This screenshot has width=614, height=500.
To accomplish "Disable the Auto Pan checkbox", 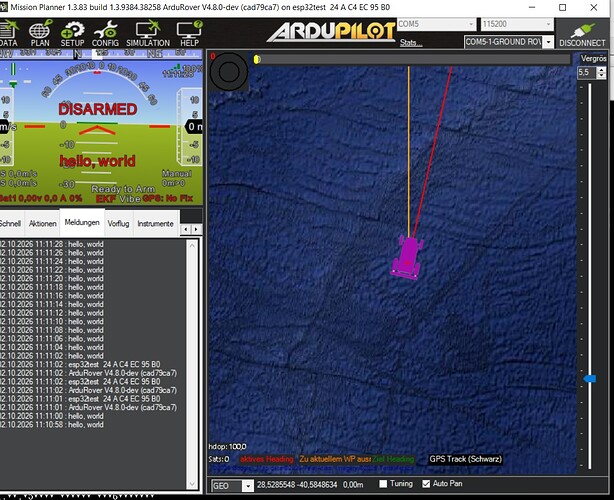I will (426, 484).
